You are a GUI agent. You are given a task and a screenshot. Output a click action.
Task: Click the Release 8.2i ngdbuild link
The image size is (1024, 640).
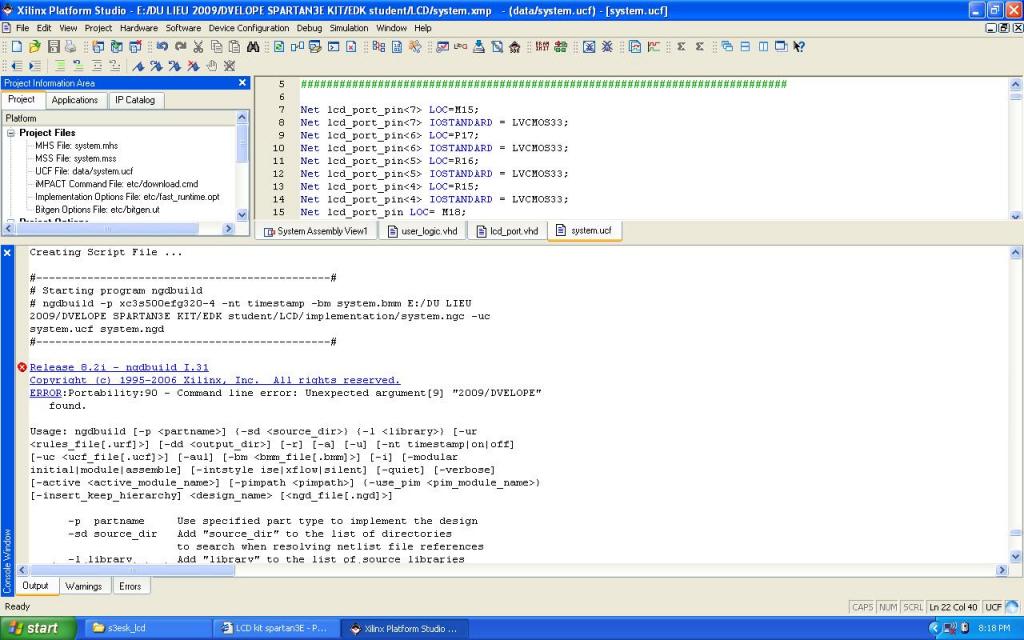tap(119, 367)
